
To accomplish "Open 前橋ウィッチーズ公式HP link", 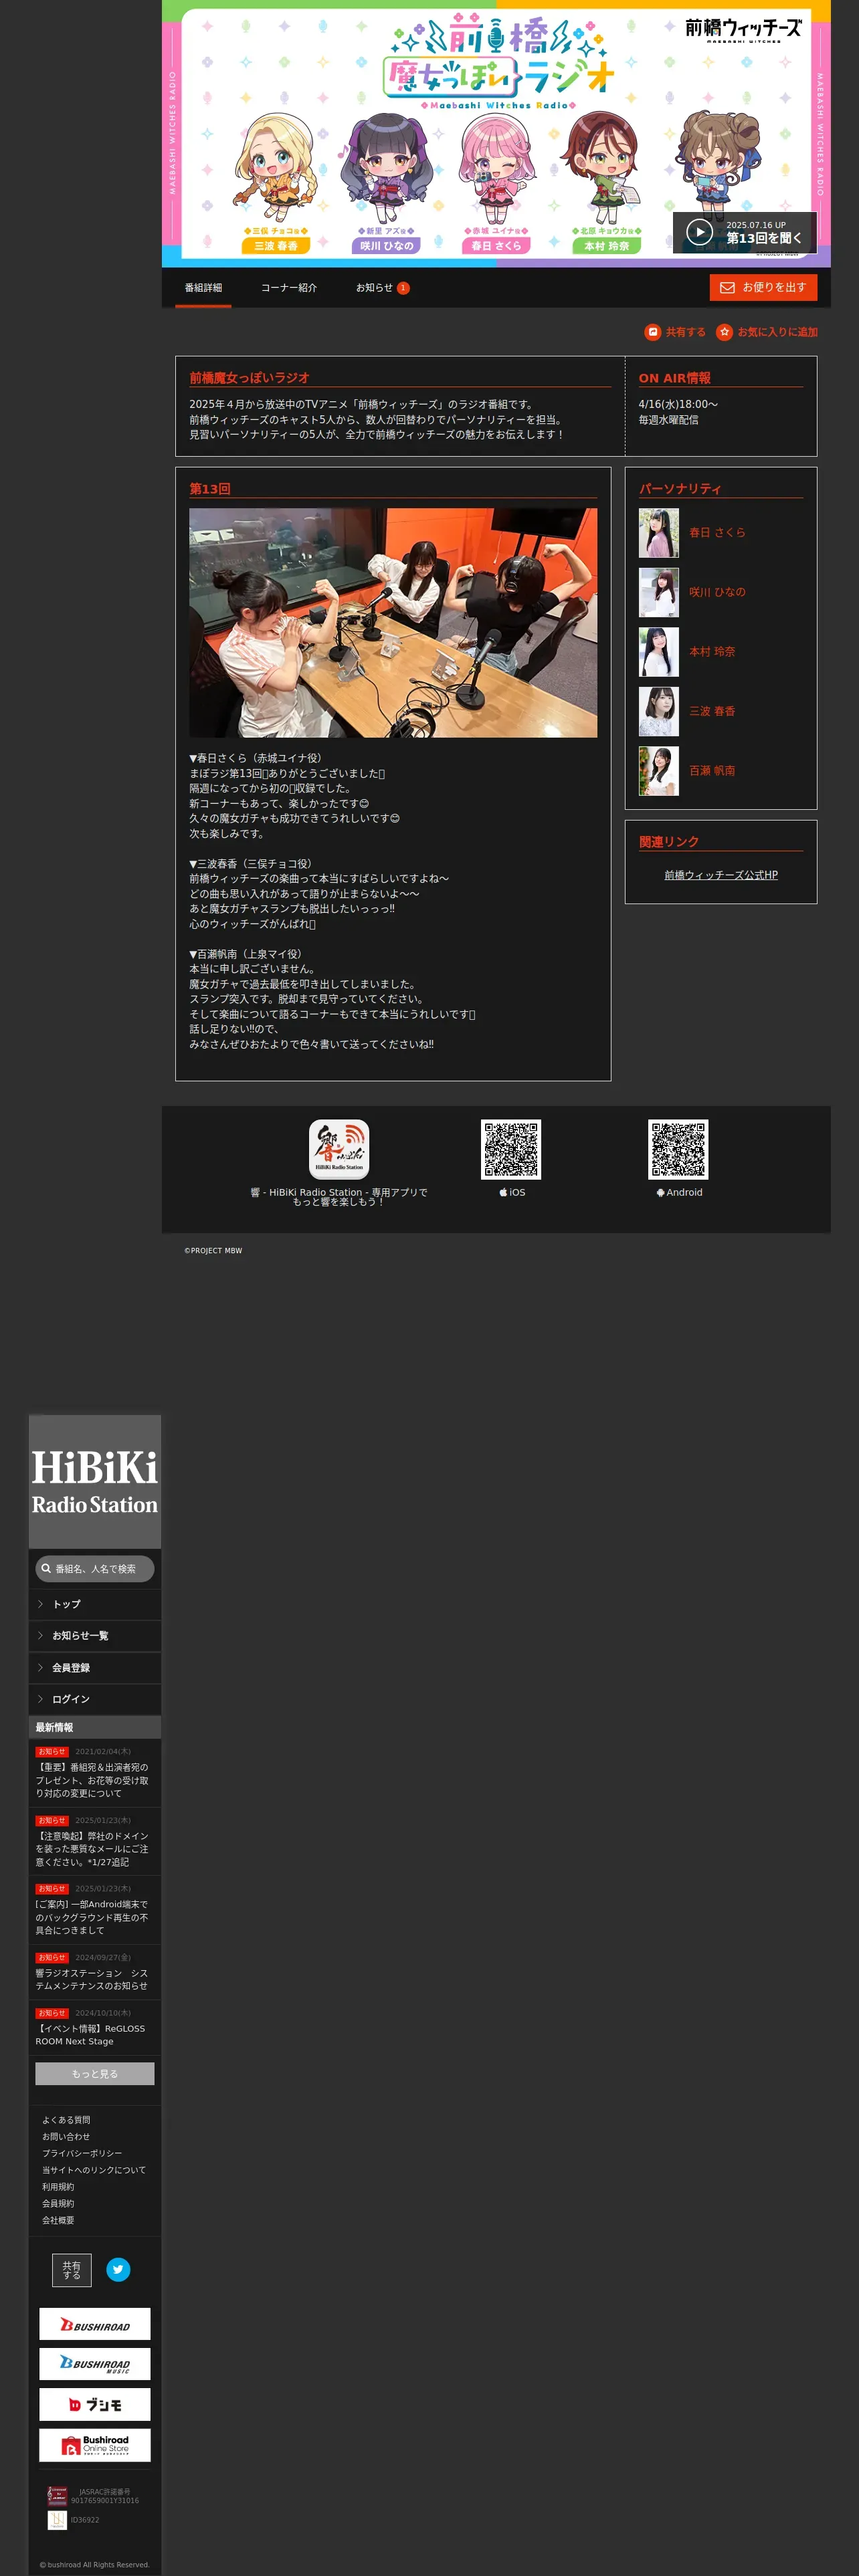I will (x=721, y=875).
